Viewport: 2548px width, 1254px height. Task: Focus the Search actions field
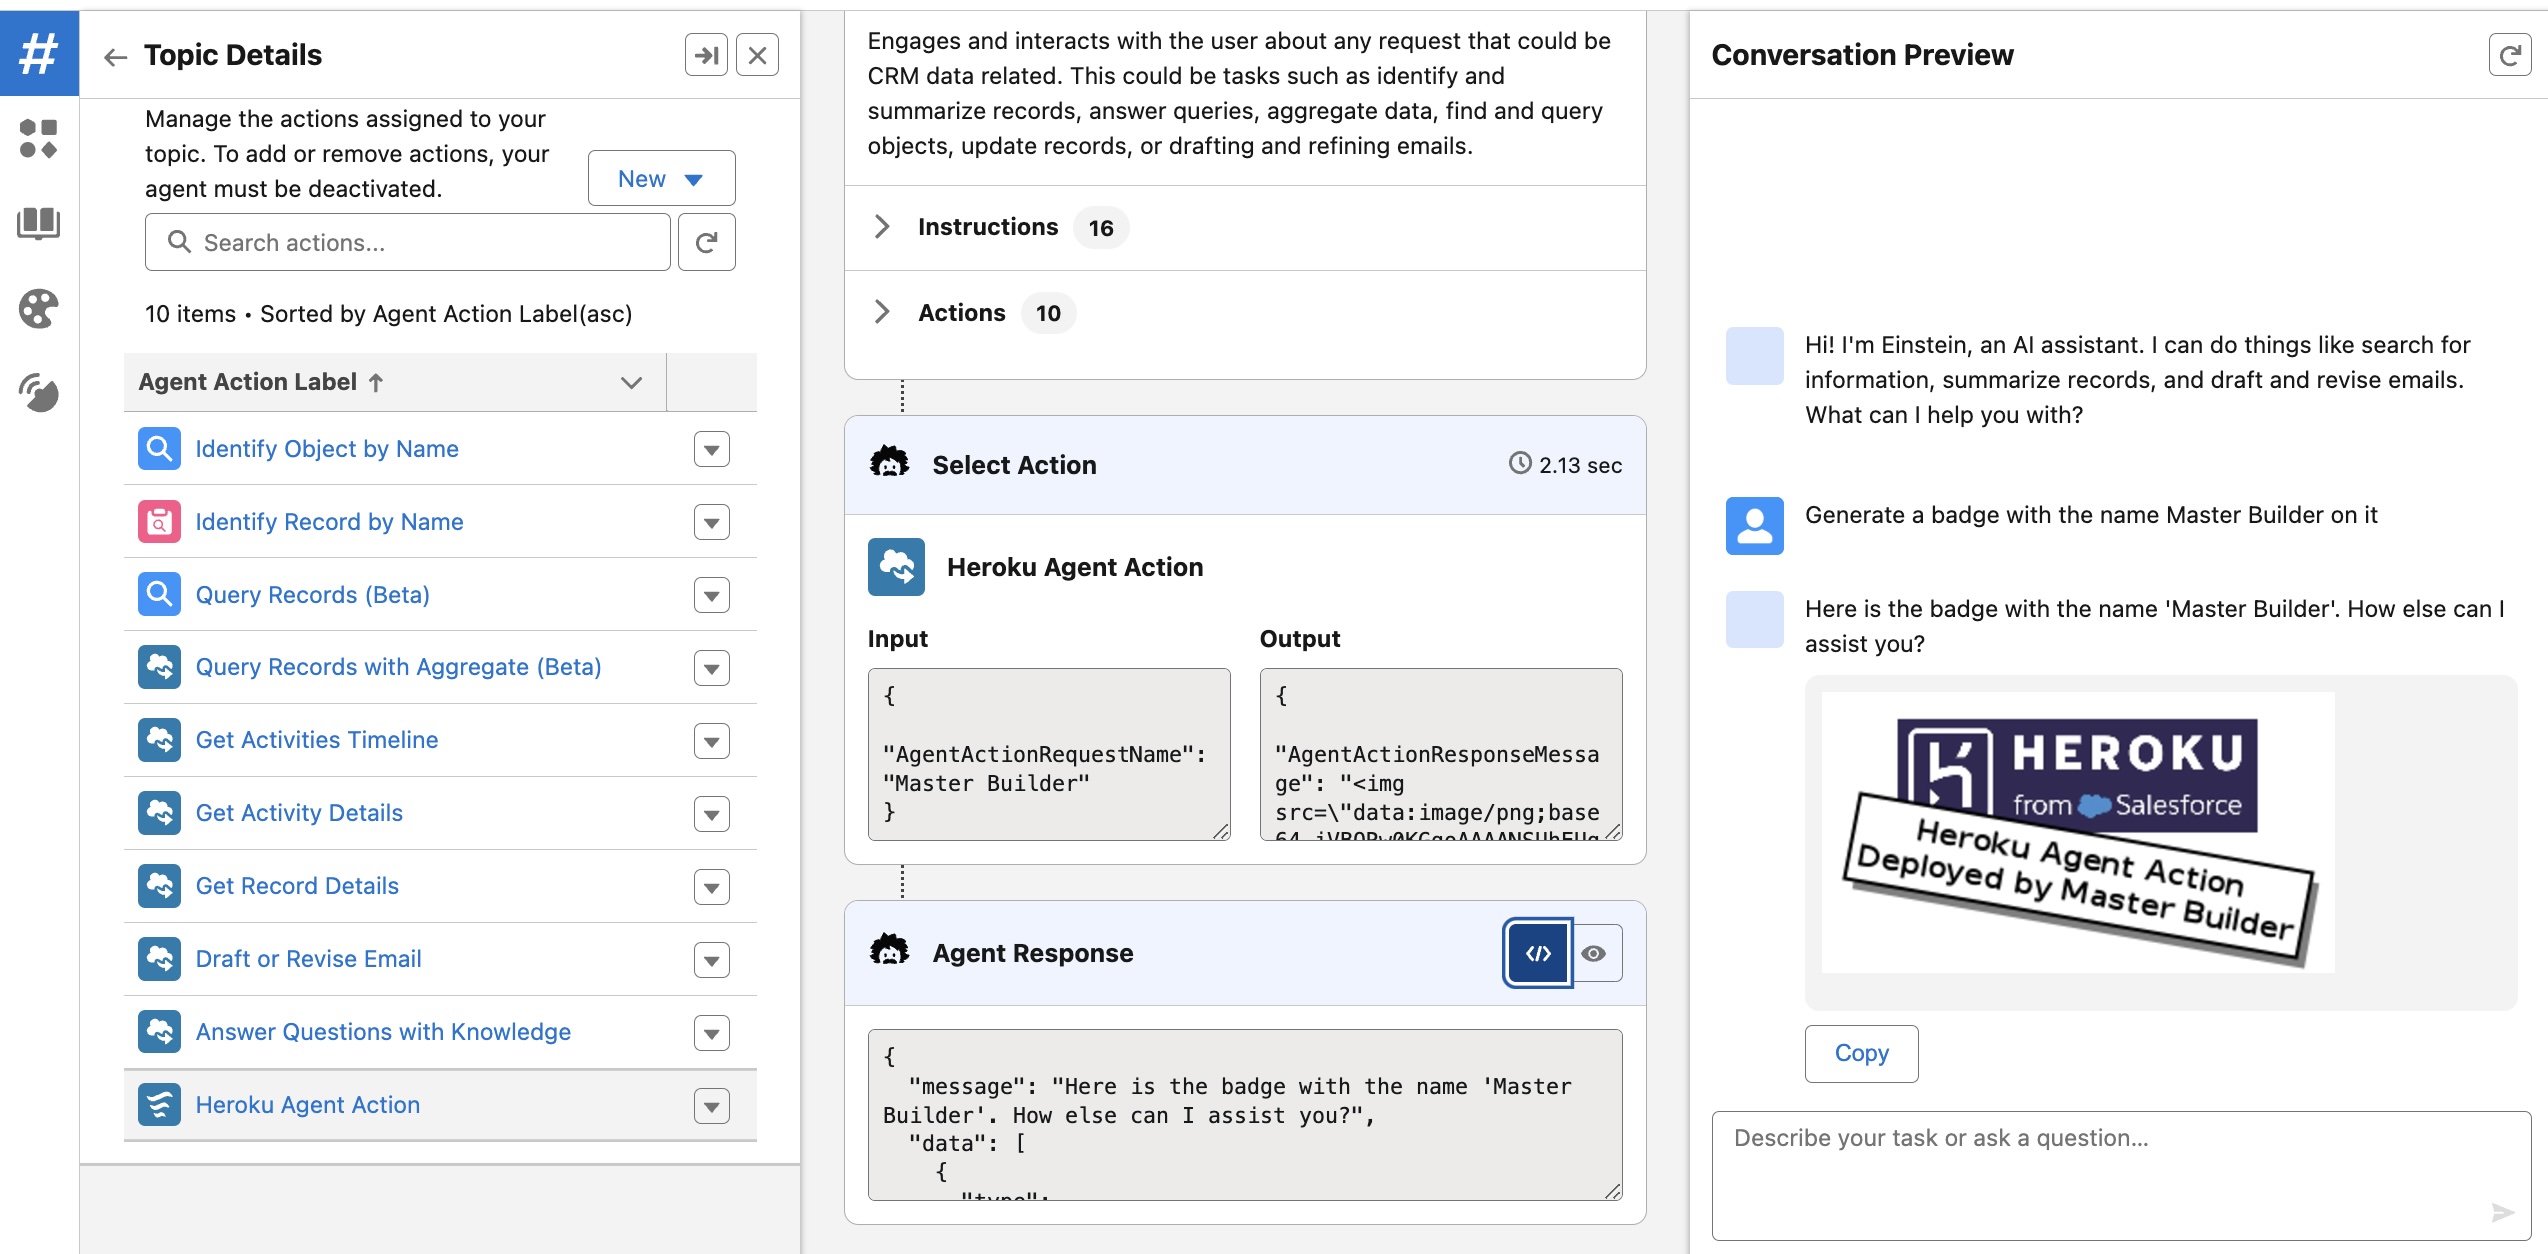pos(407,242)
